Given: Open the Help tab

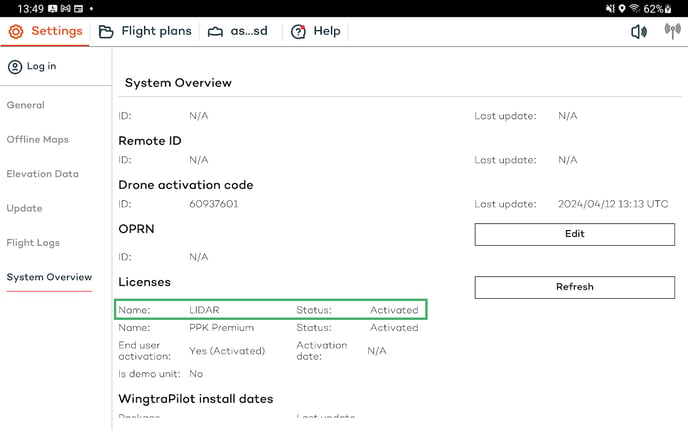Looking at the screenshot, I should click(x=316, y=31).
